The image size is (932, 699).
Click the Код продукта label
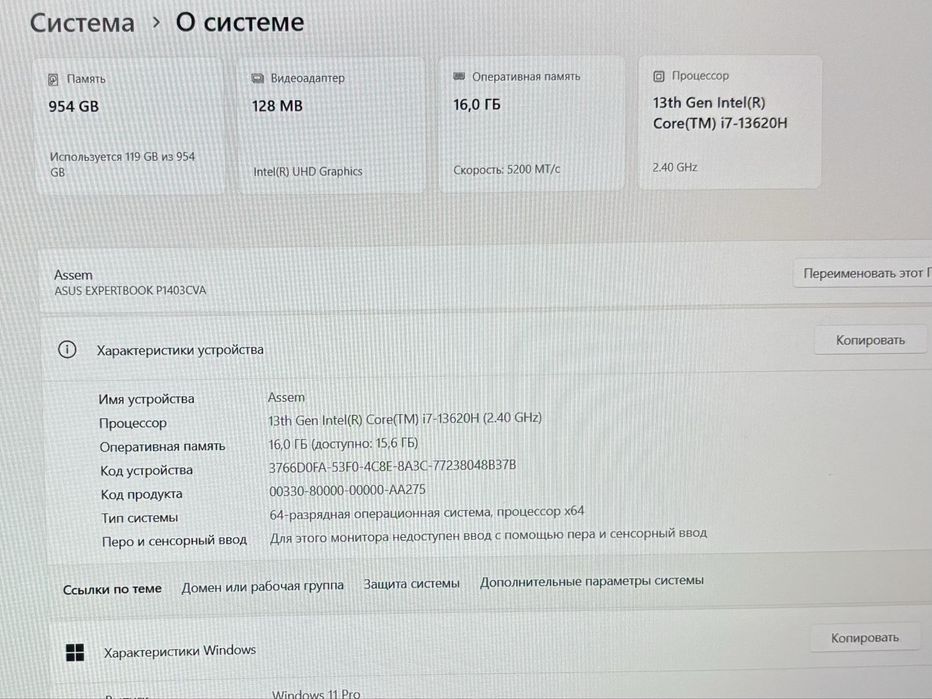(141, 494)
